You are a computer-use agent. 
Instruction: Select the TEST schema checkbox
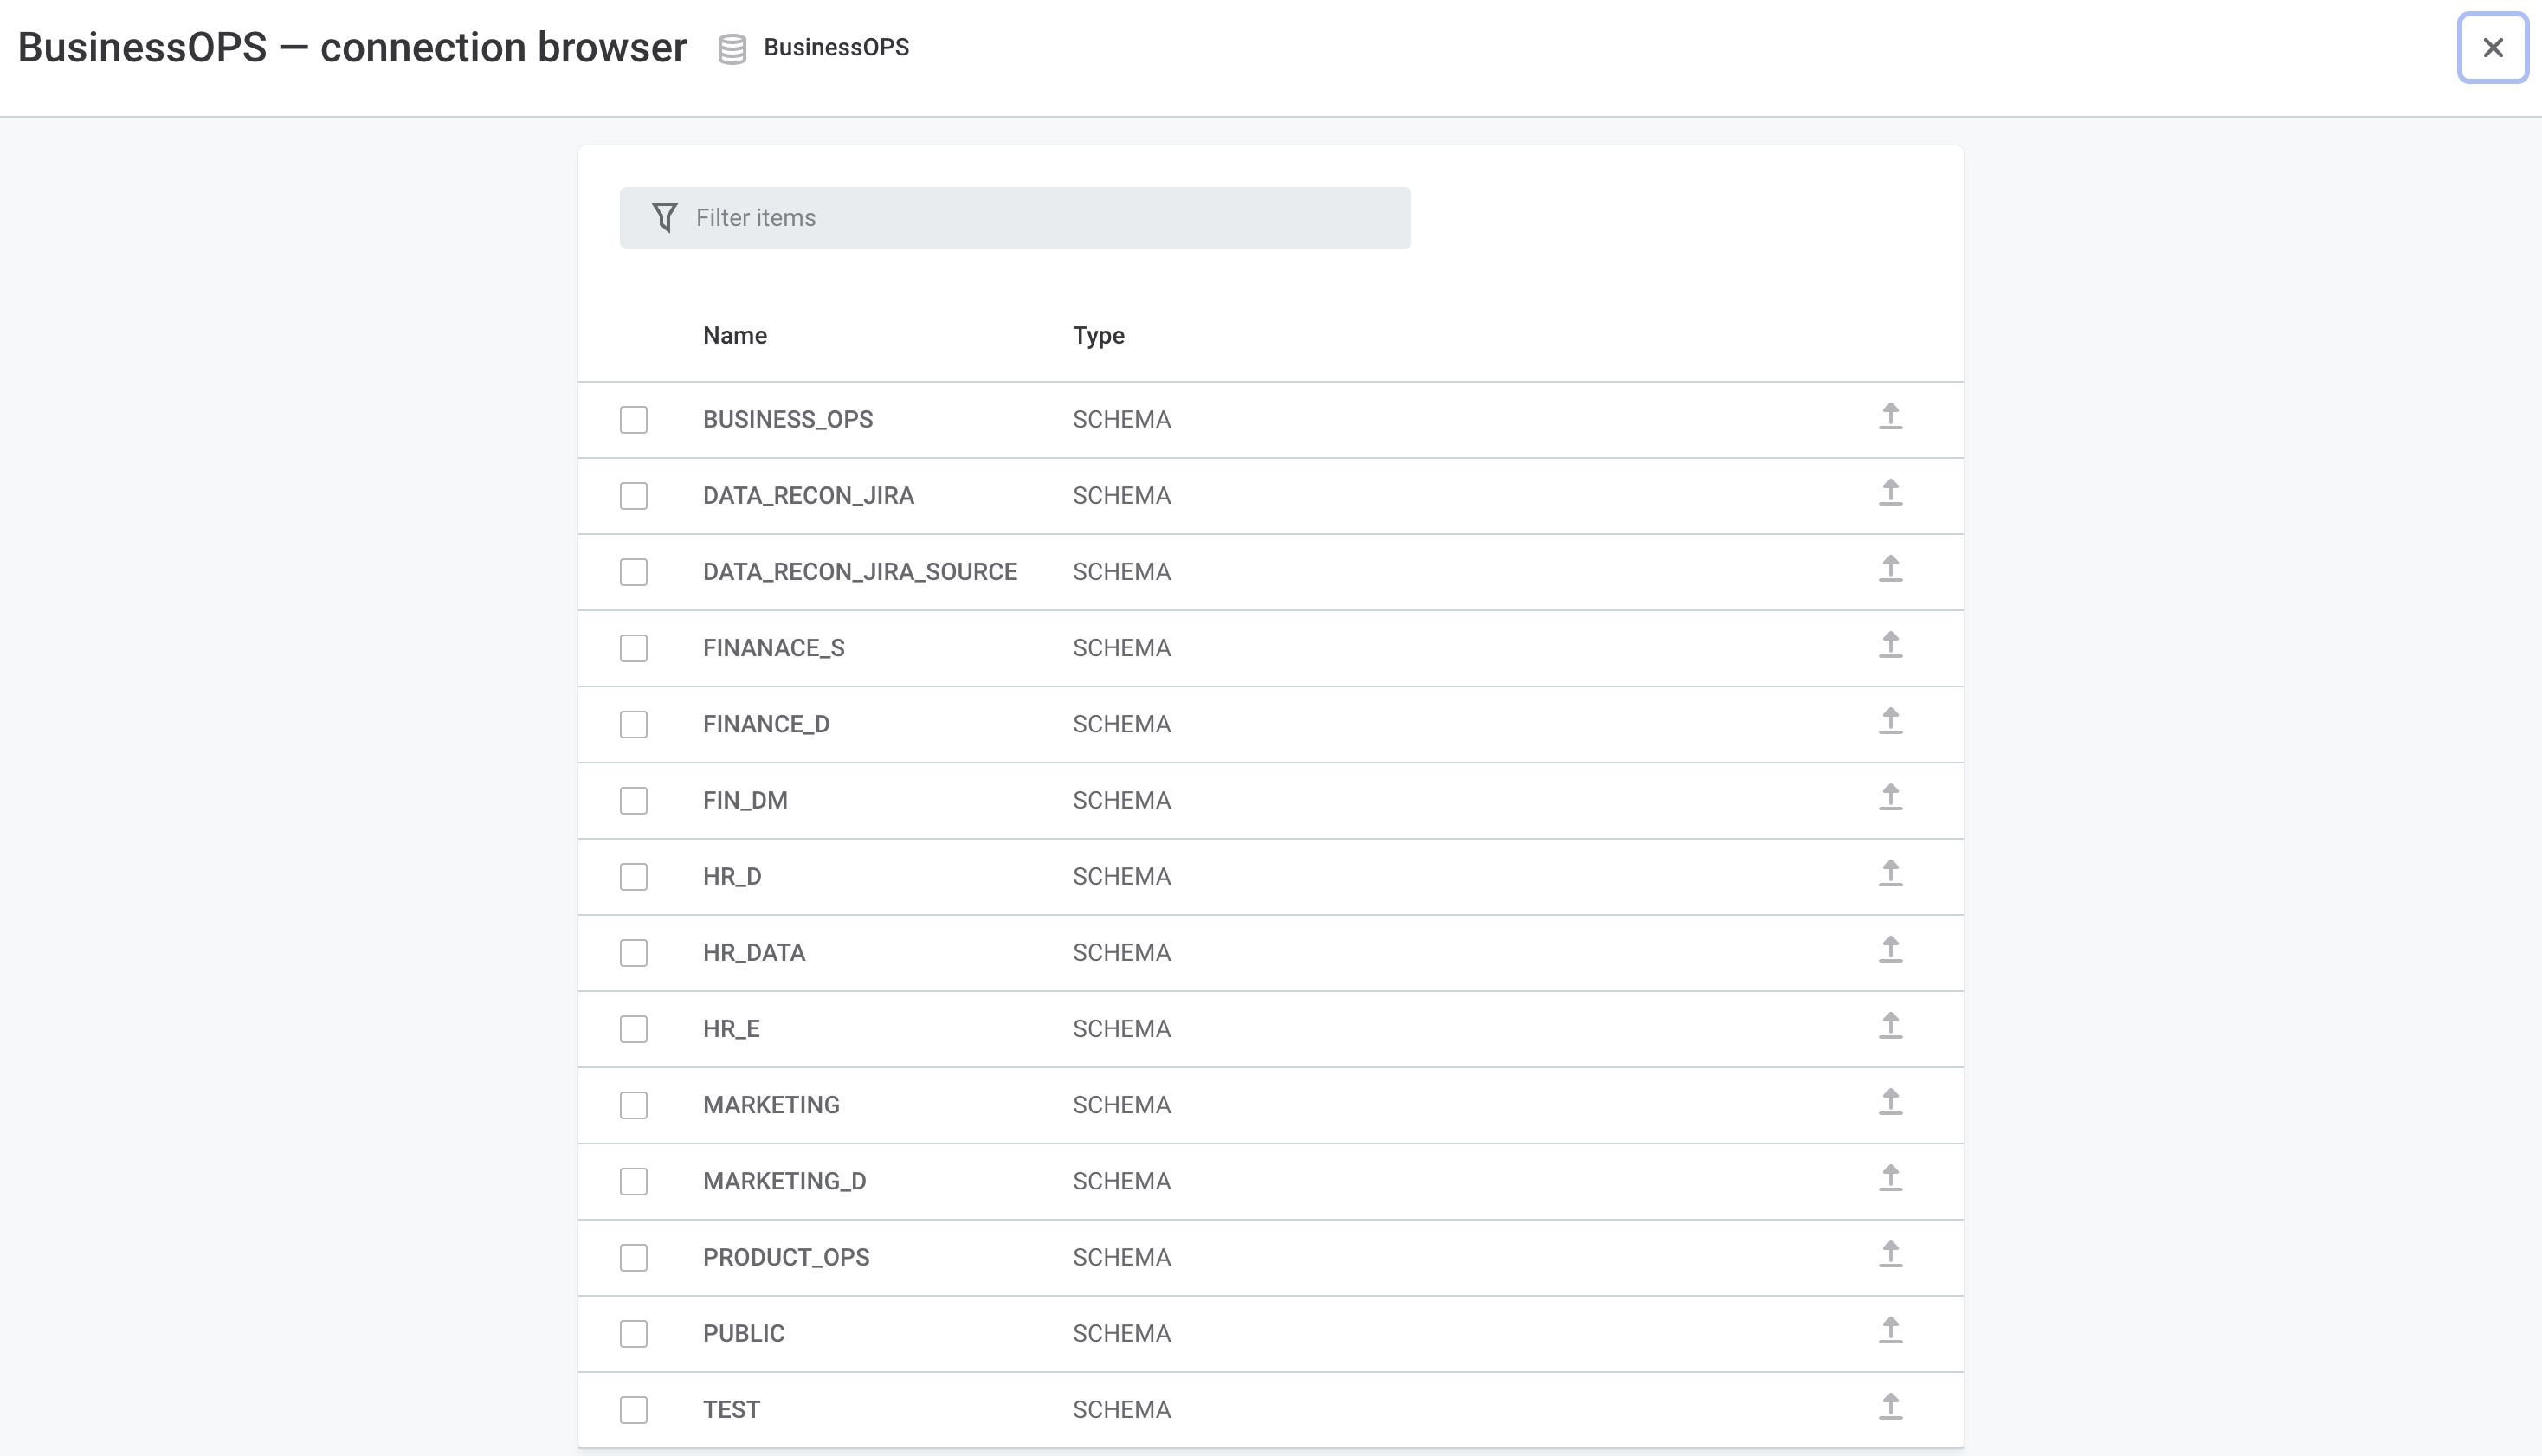(x=634, y=1409)
